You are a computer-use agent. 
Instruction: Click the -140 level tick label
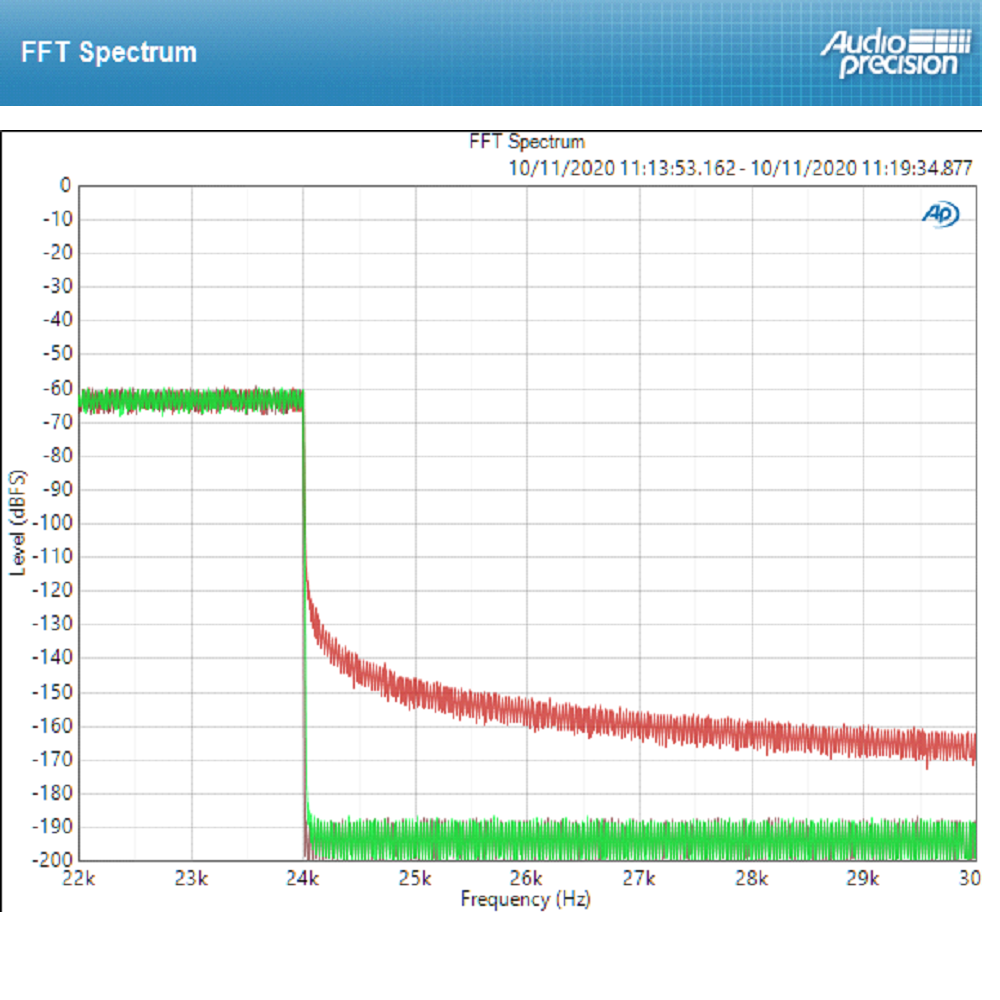point(53,658)
